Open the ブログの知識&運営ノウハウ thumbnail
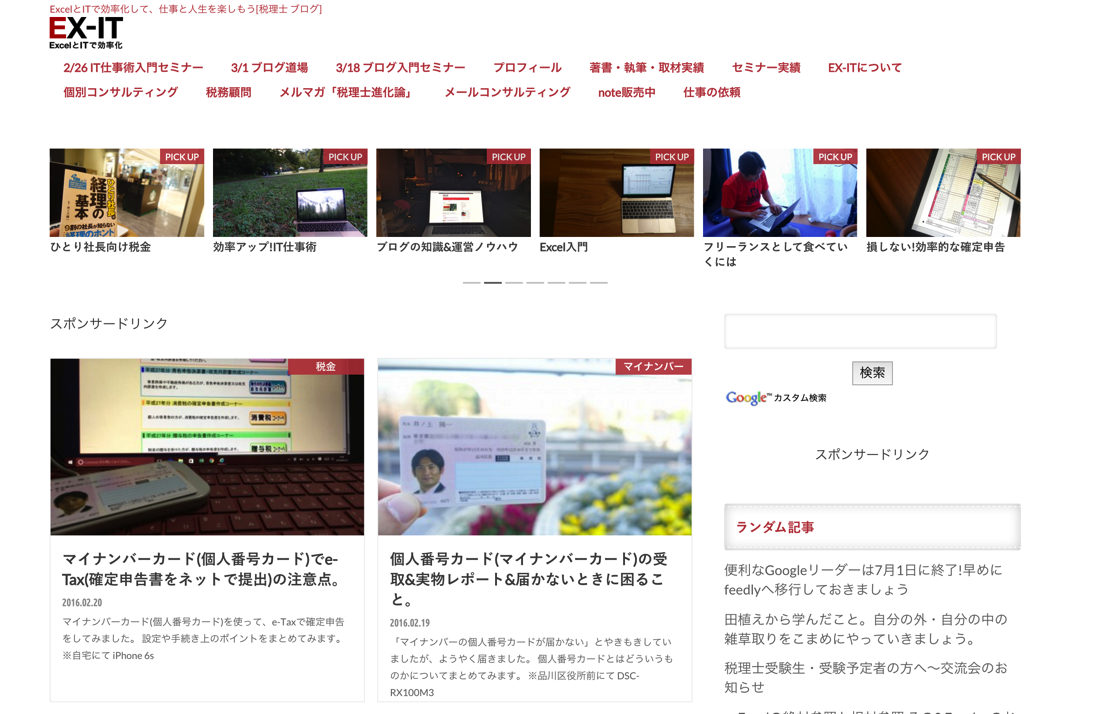1098x714 pixels. click(x=453, y=192)
